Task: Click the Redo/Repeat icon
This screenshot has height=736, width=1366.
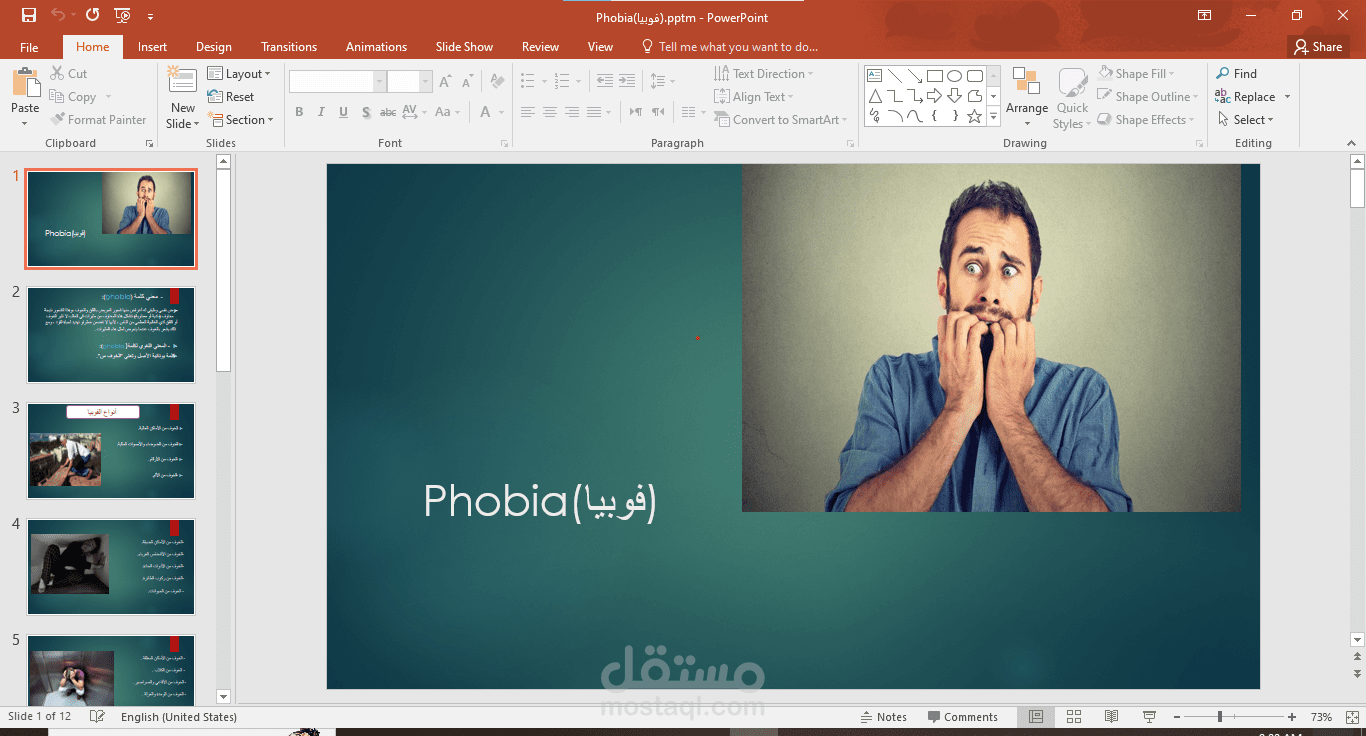Action: 92,15
